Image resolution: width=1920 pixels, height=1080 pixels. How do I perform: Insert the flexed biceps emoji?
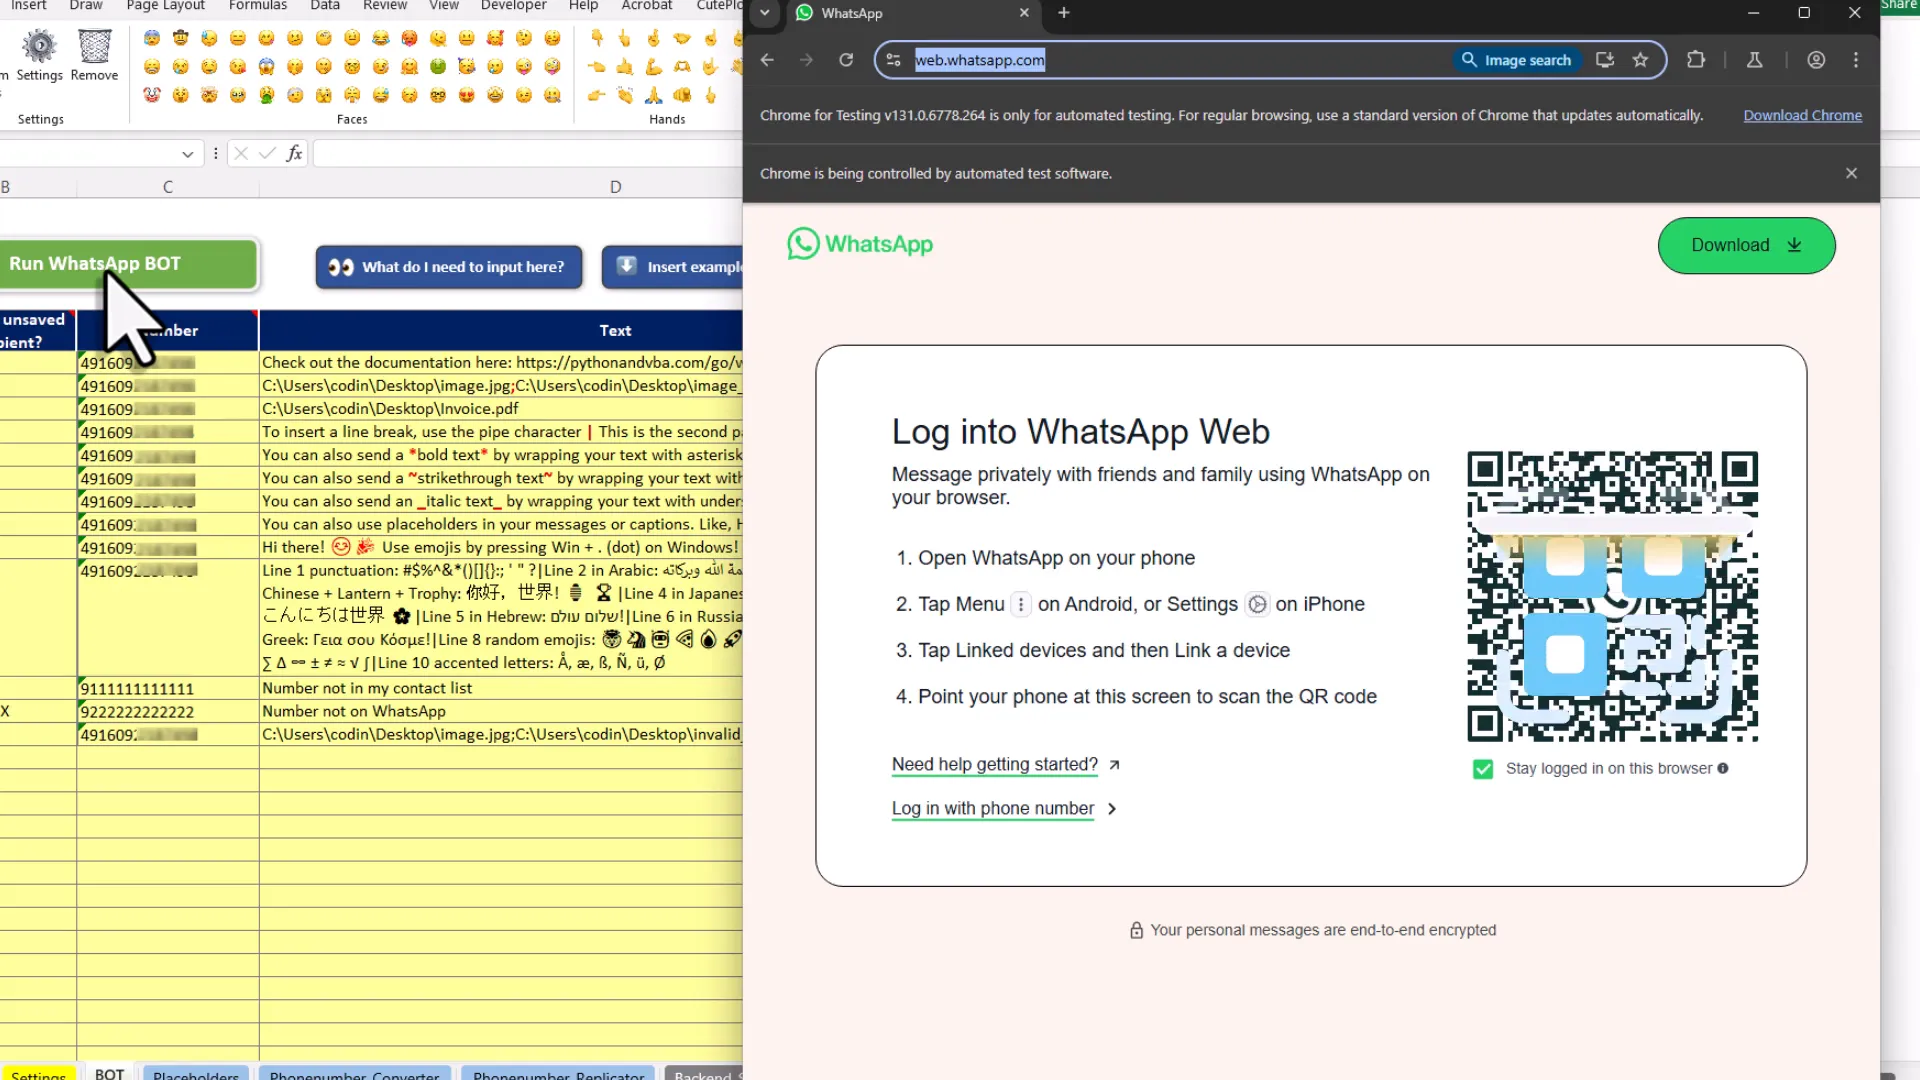pos(653,66)
